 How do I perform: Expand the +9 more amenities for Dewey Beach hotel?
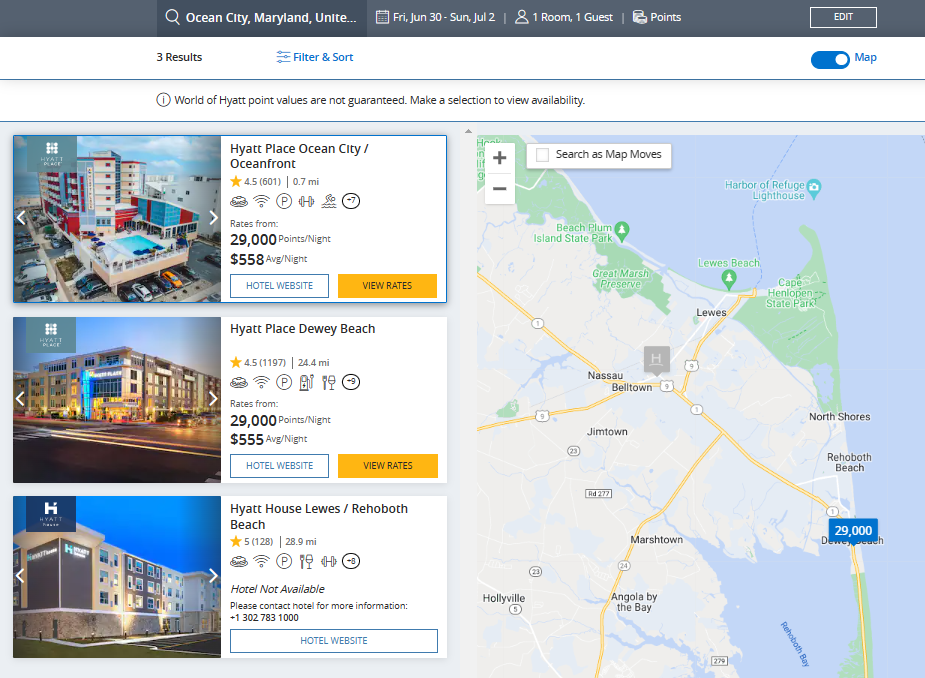[x=351, y=382]
